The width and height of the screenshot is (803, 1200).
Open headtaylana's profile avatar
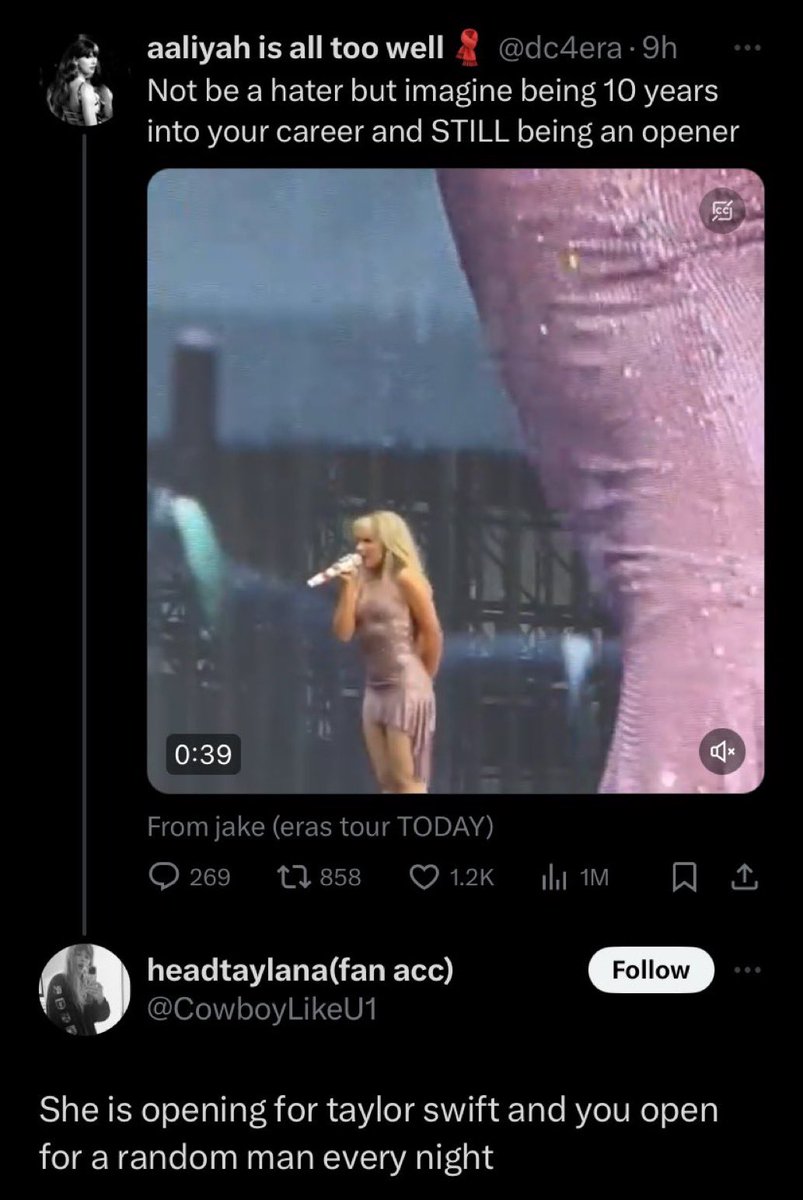click(x=84, y=990)
